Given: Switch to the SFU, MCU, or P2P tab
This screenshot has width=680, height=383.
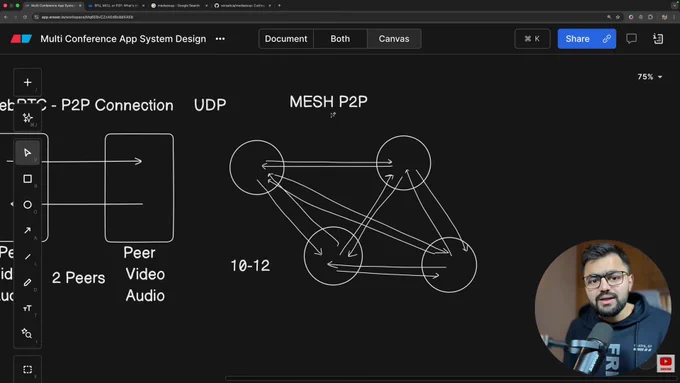Looking at the screenshot, I should coord(116,6).
